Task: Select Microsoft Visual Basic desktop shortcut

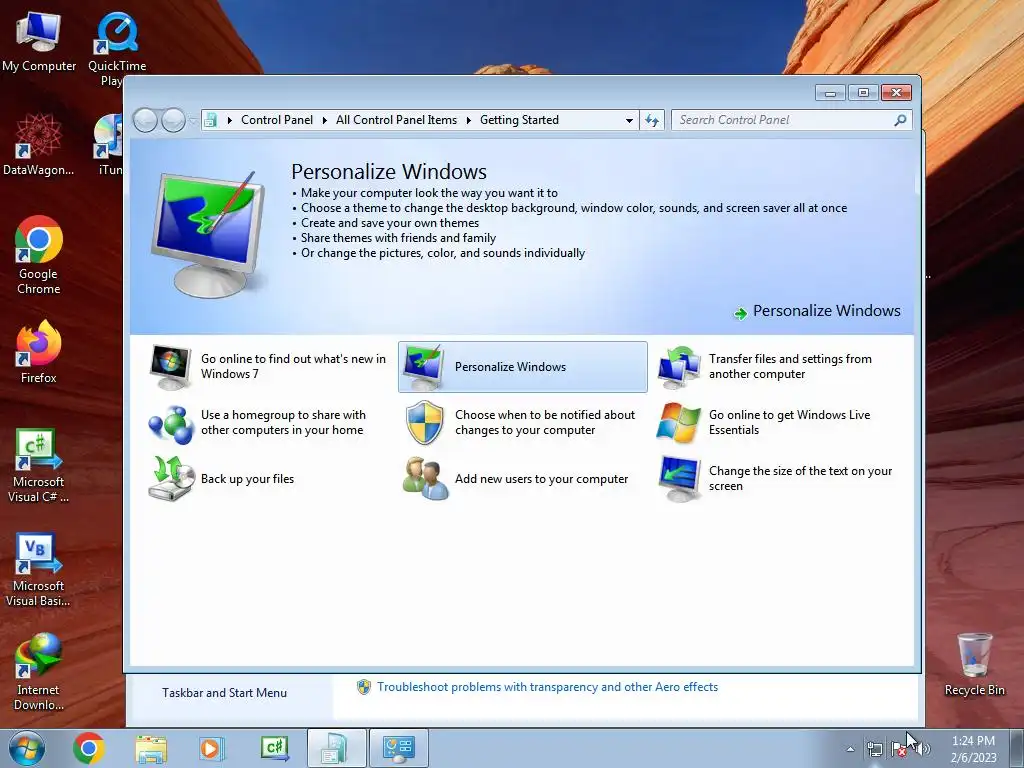Action: click(x=39, y=569)
